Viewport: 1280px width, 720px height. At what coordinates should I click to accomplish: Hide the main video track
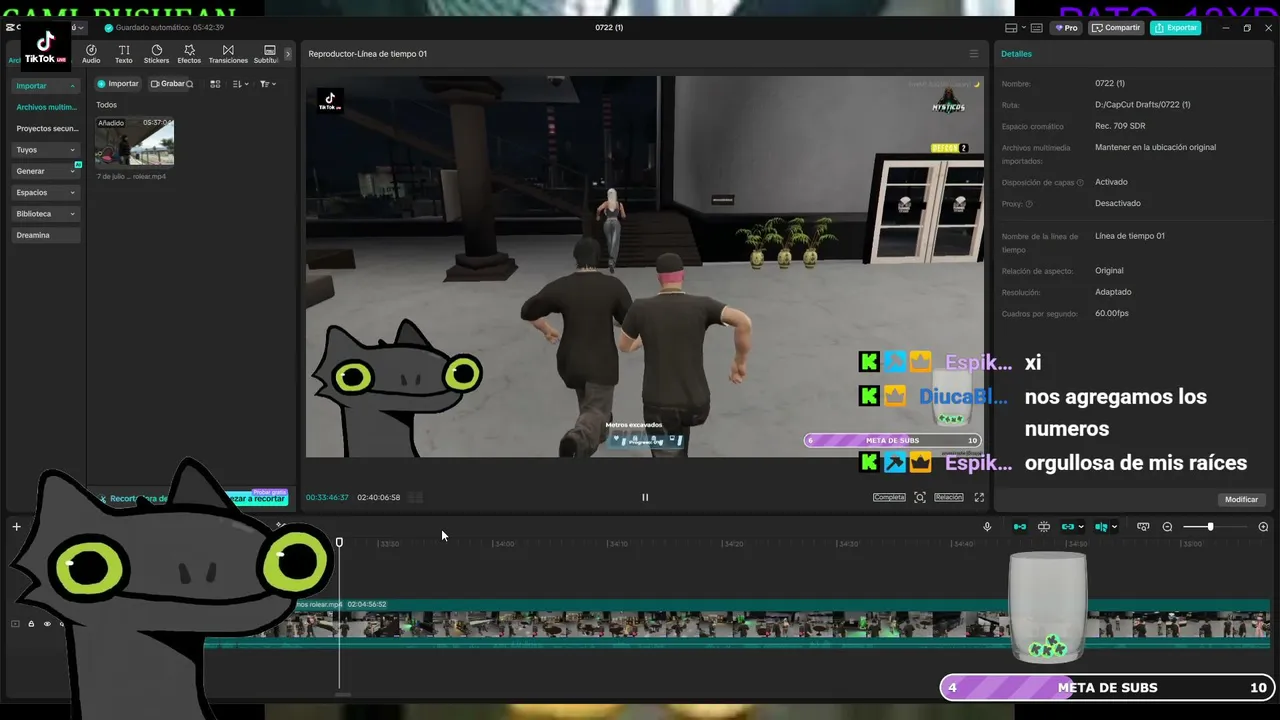click(46, 624)
